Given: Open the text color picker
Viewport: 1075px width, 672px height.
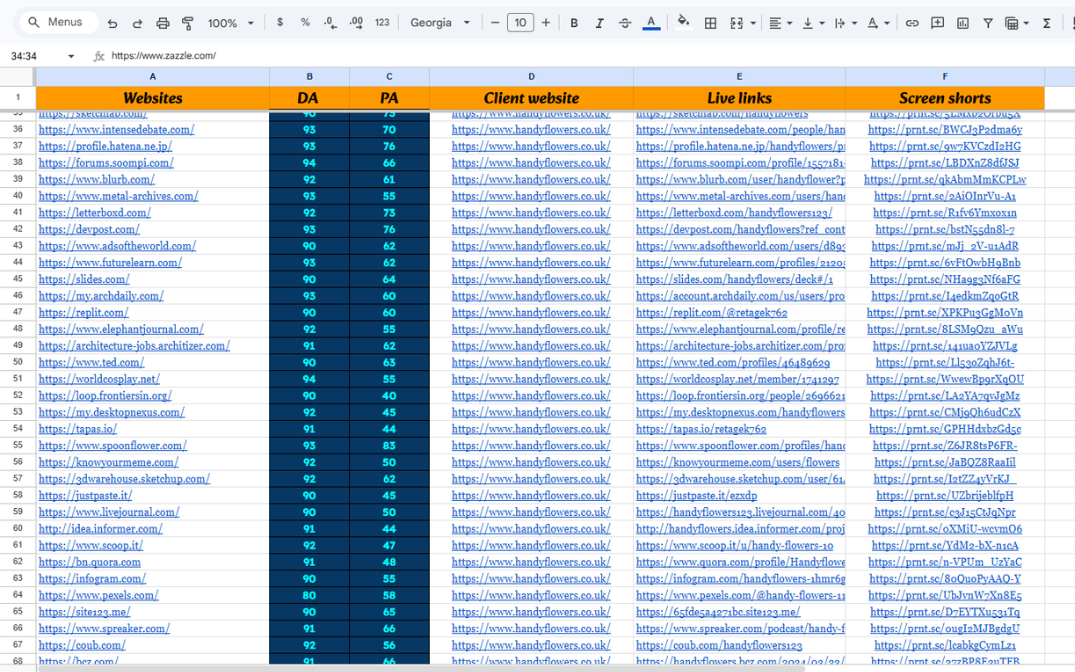Looking at the screenshot, I should click(x=651, y=23).
